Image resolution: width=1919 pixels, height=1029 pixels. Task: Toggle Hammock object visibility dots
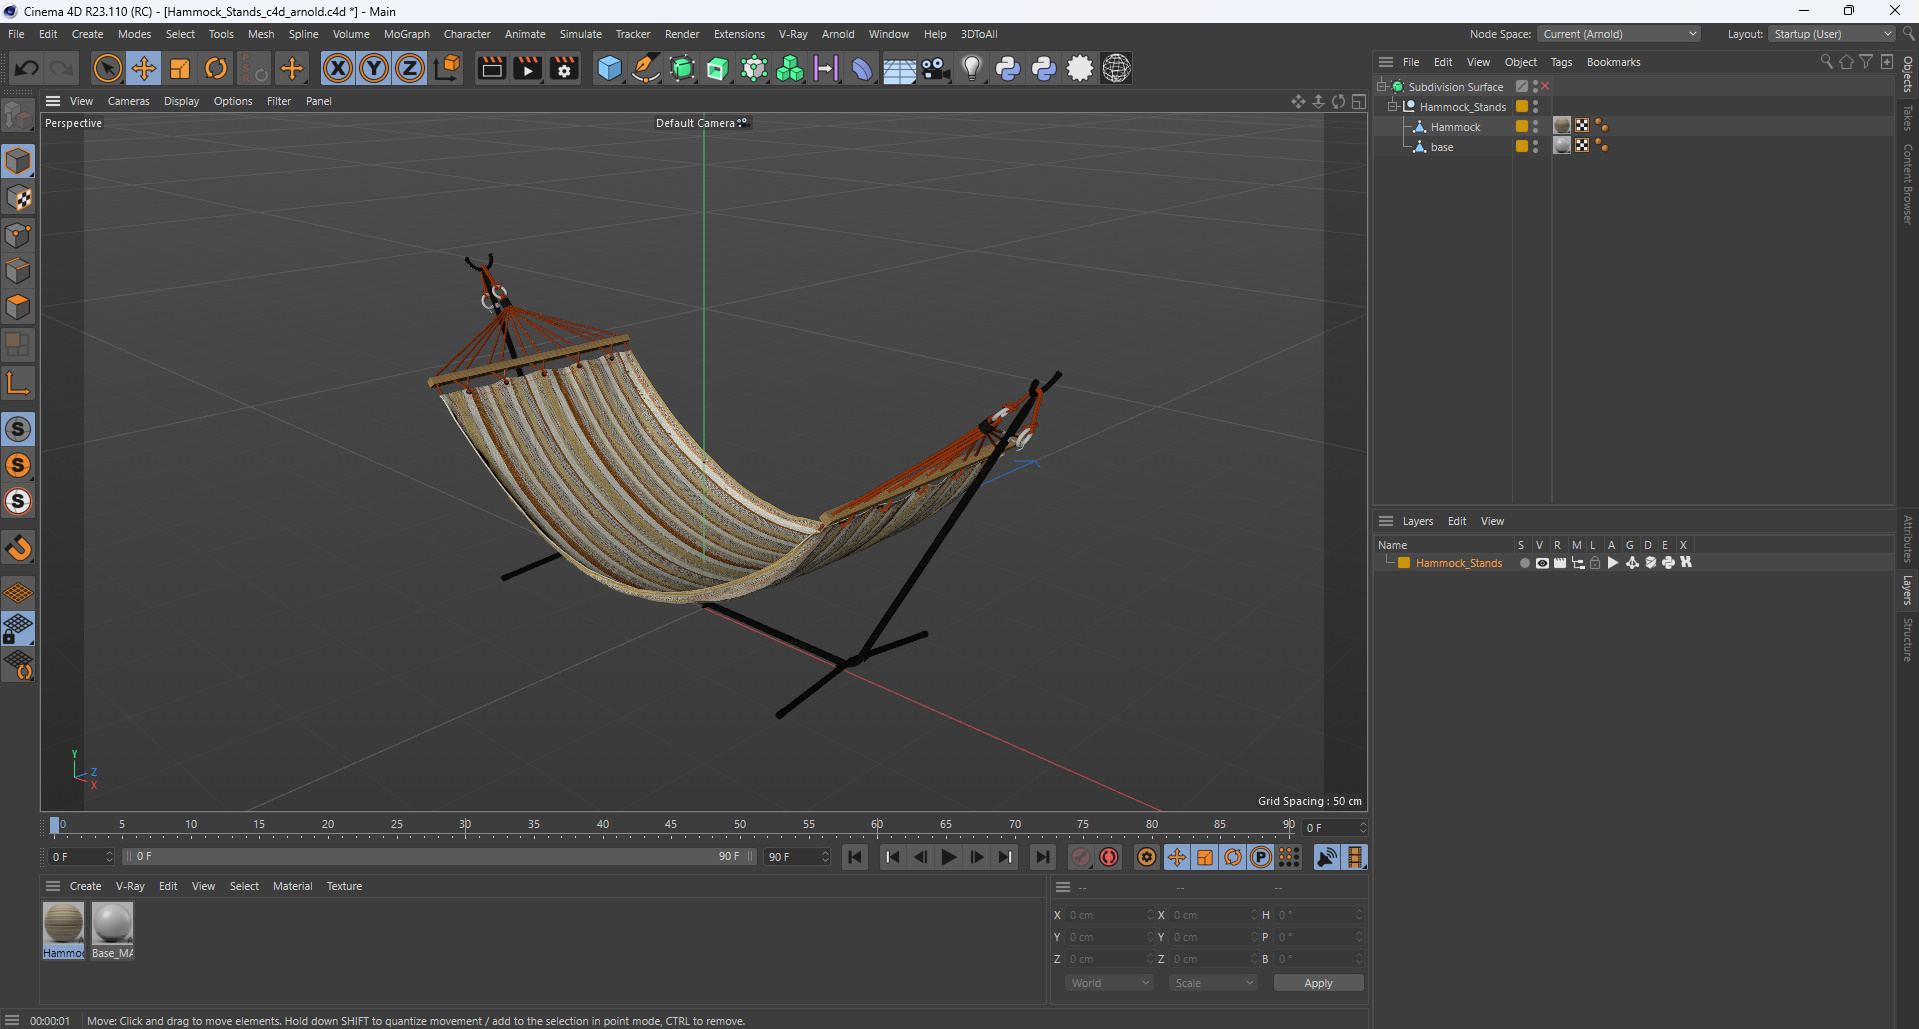pyautogui.click(x=1535, y=126)
